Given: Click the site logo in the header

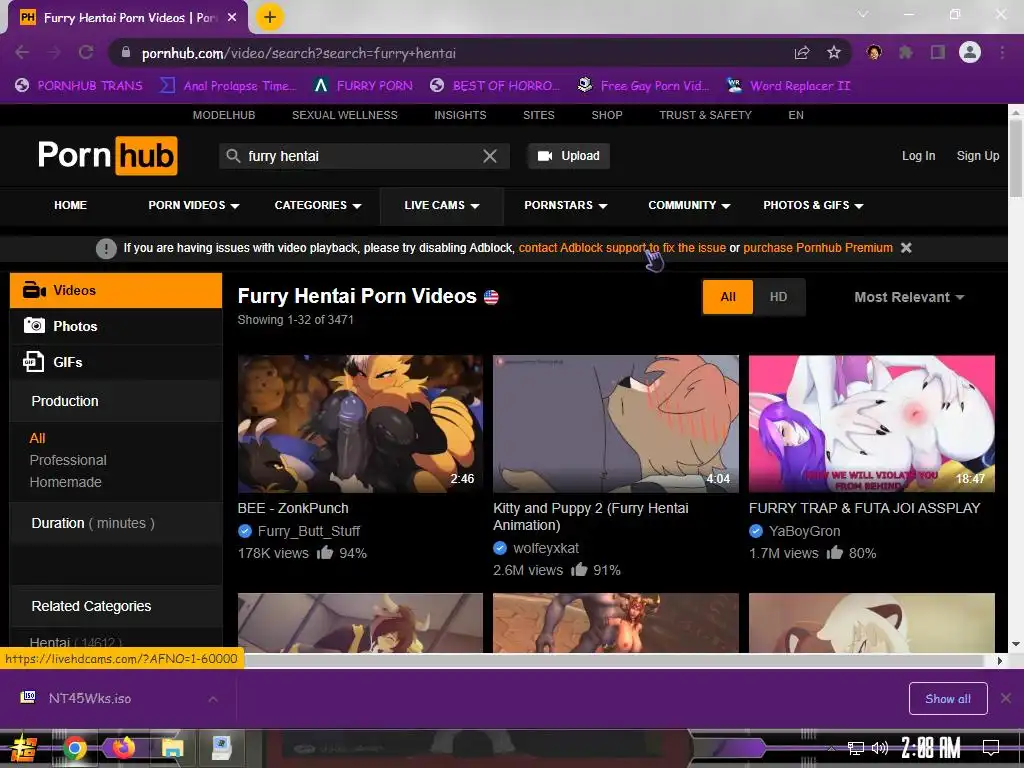Looking at the screenshot, I should (108, 155).
